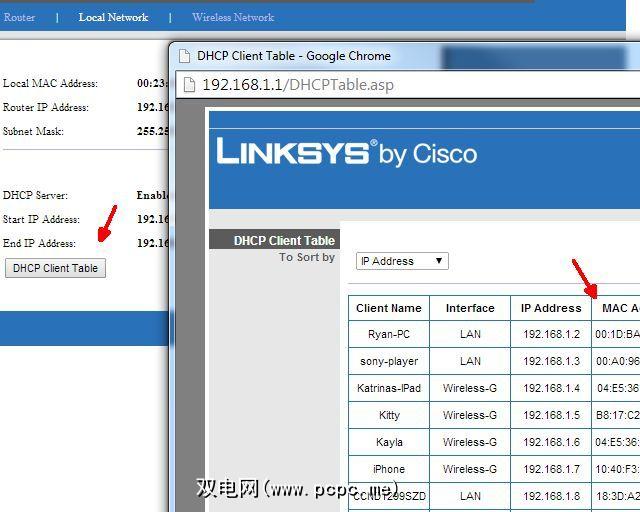Select the sony-player client name cell
Viewport: 640px width, 512px height.
[x=389, y=361]
